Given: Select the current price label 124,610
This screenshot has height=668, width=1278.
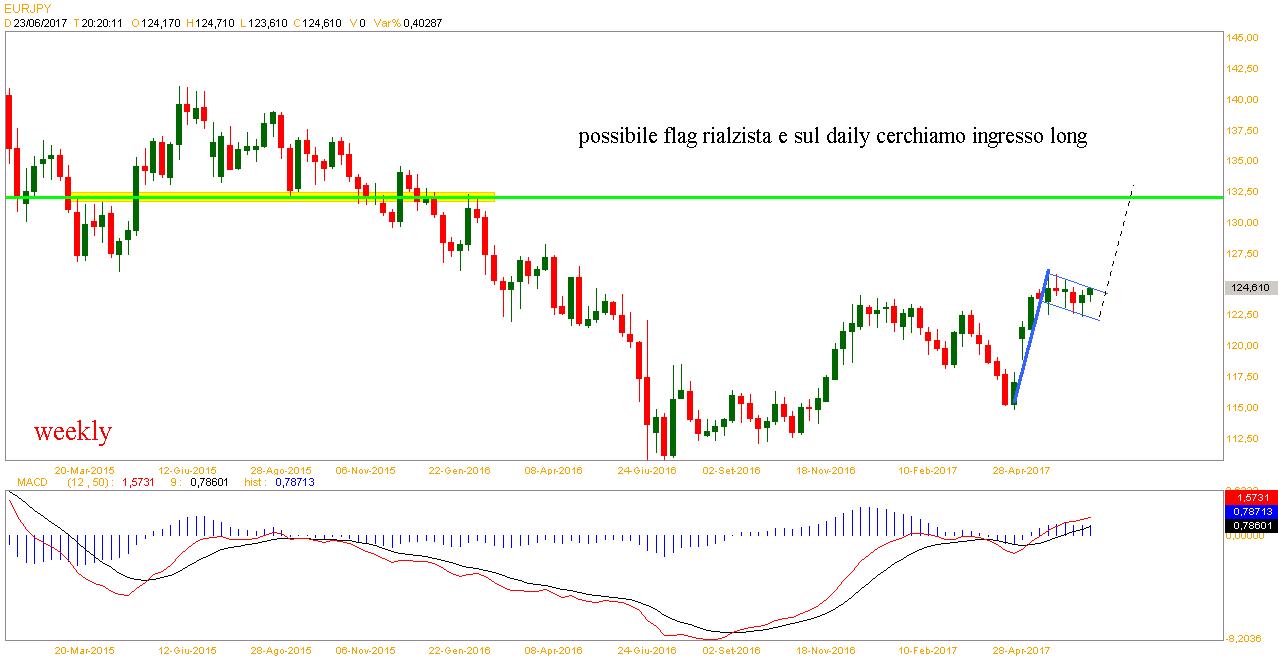Looking at the screenshot, I should click(1248, 288).
